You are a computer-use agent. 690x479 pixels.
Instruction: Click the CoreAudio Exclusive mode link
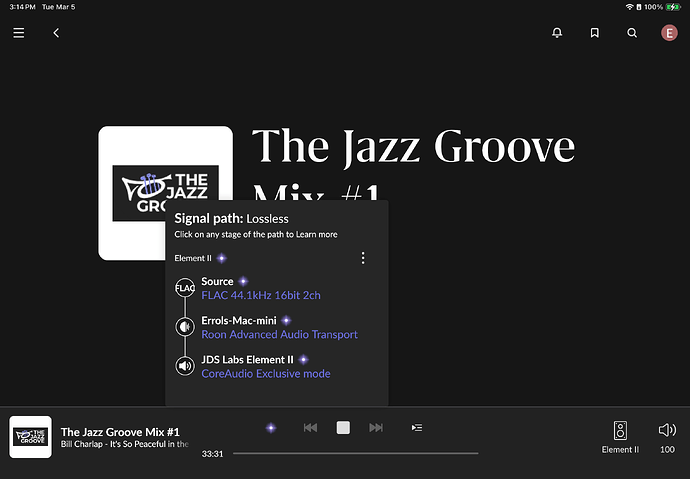(x=266, y=373)
